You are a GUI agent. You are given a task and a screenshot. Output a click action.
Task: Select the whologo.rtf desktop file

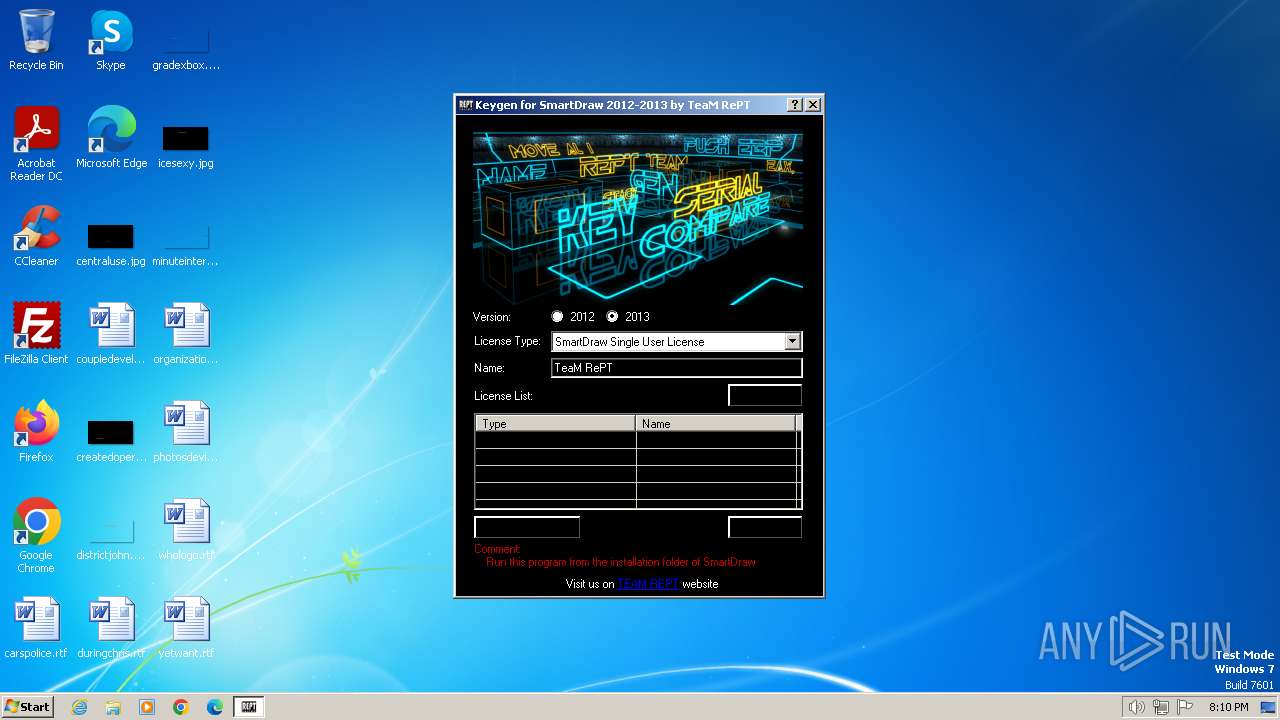pos(186,530)
